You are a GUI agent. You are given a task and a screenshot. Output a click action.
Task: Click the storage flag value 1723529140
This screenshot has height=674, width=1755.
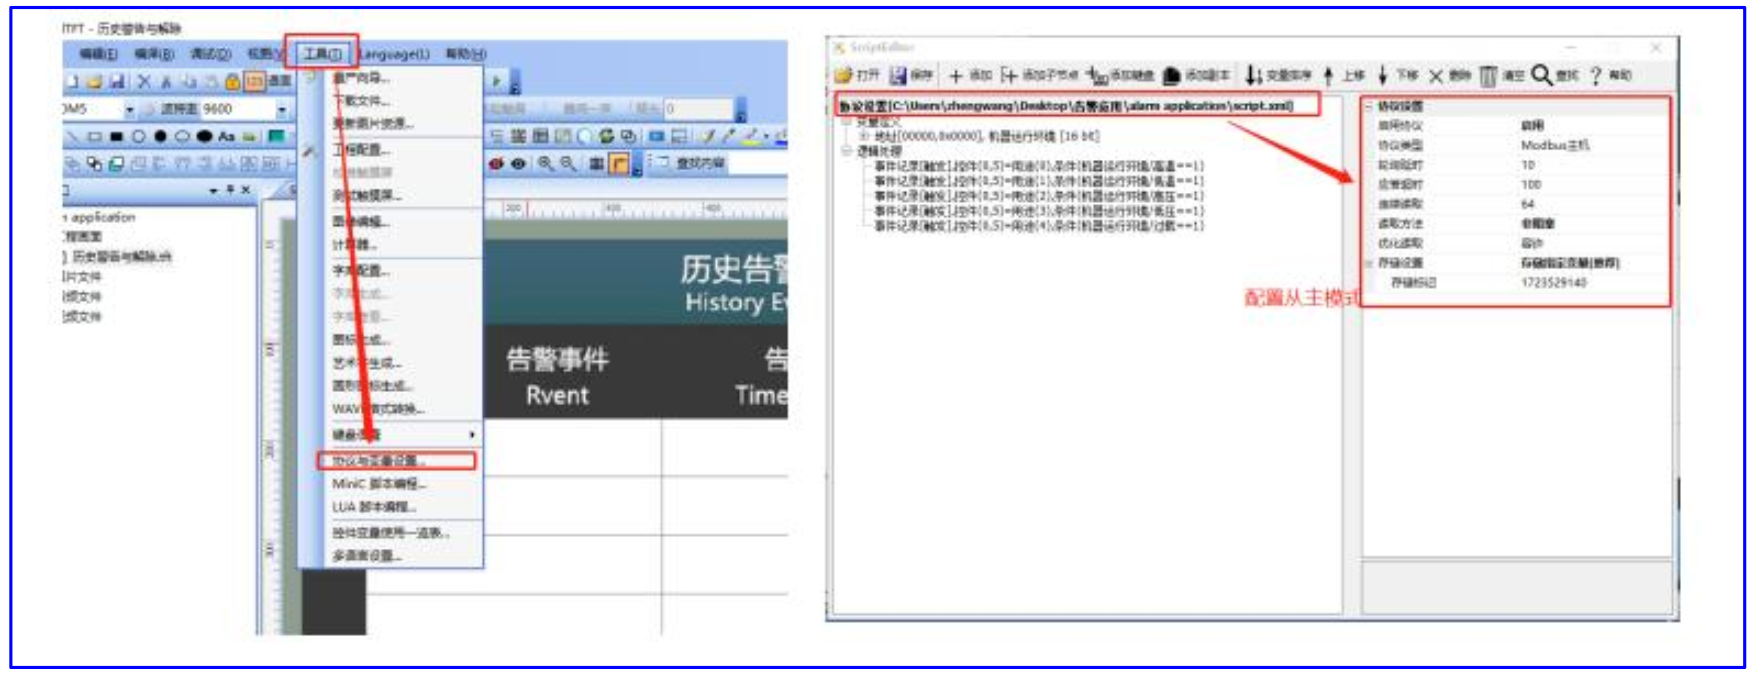pyautogui.click(x=1554, y=283)
